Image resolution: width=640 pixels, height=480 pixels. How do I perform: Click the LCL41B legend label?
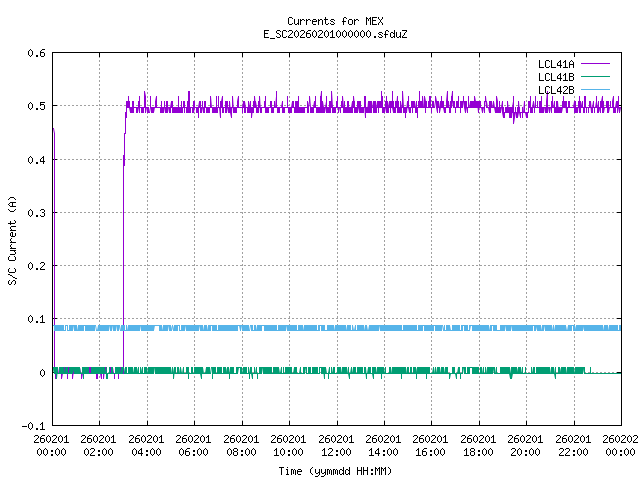click(x=557, y=77)
